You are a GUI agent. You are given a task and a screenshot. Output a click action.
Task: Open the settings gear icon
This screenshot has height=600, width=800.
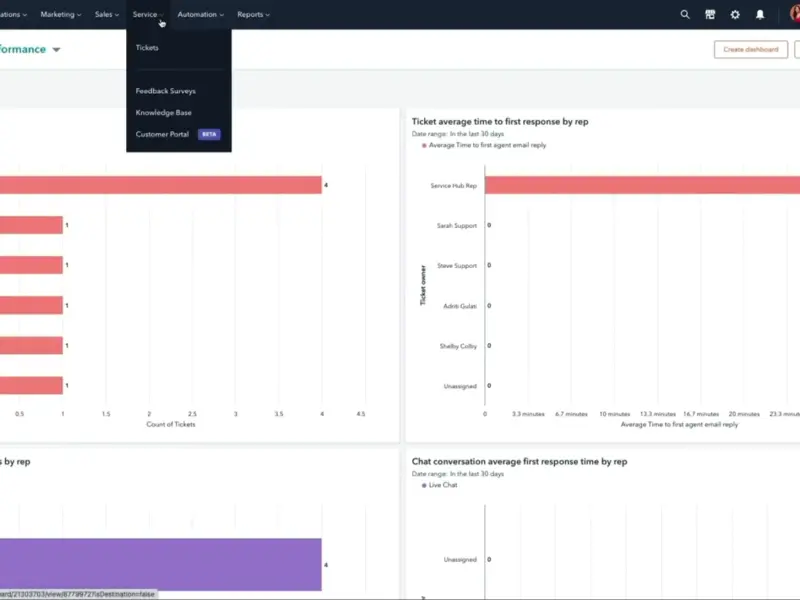click(x=735, y=15)
